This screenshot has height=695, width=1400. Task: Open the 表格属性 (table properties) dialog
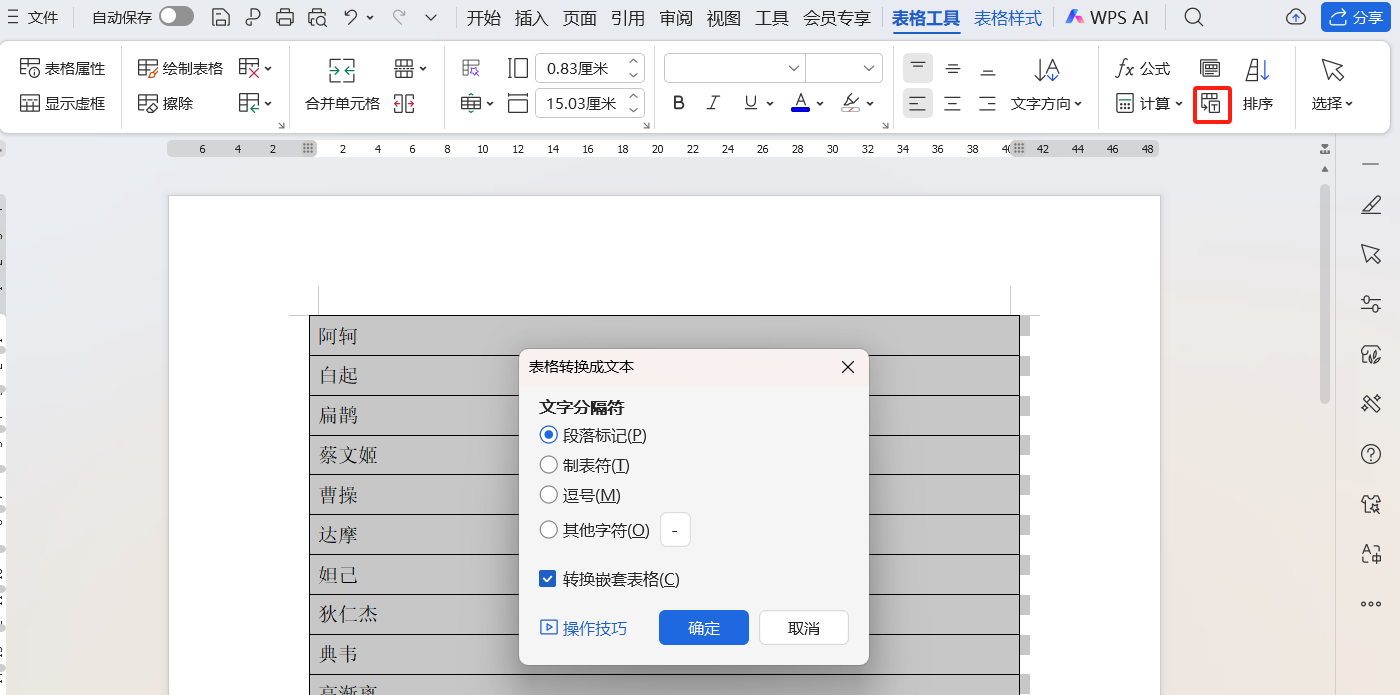(x=62, y=67)
